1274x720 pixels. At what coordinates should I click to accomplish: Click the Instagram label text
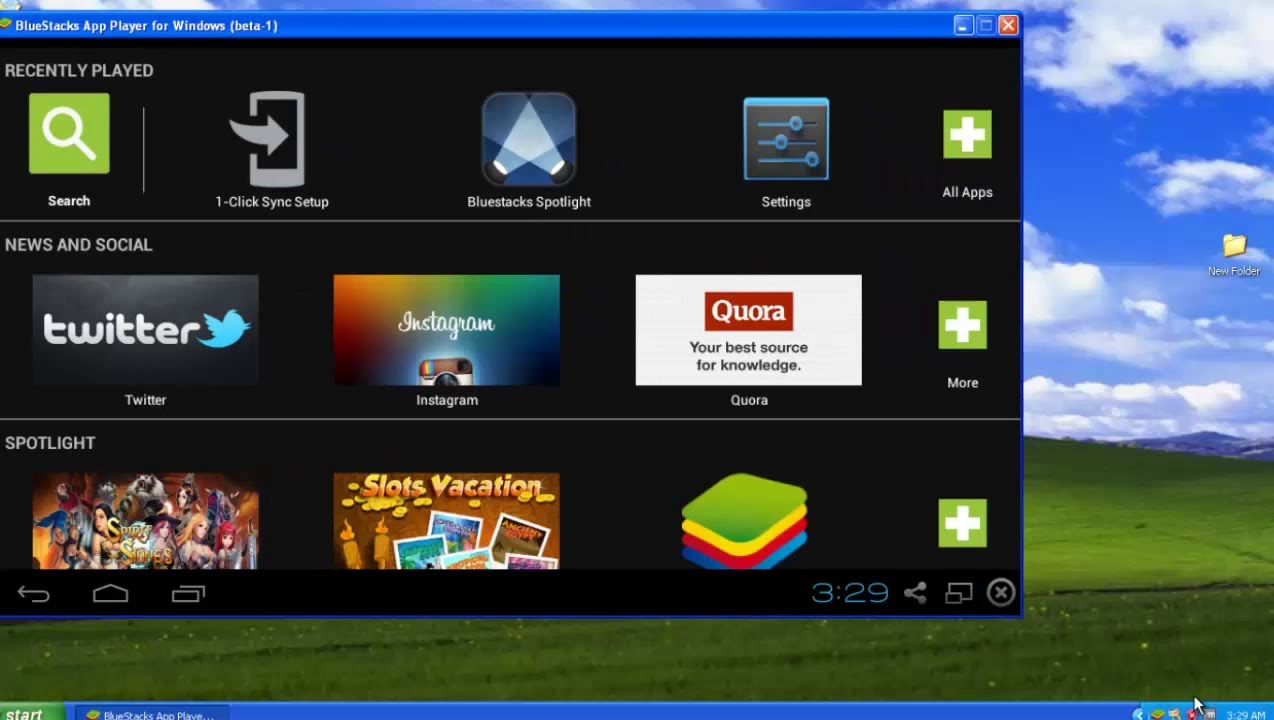coord(447,400)
